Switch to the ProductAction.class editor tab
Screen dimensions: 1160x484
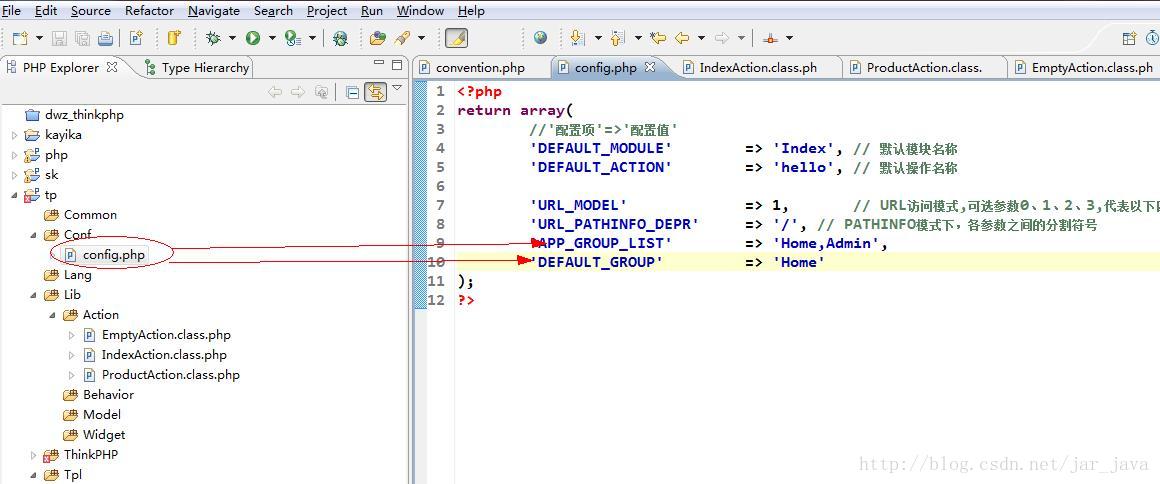point(925,67)
